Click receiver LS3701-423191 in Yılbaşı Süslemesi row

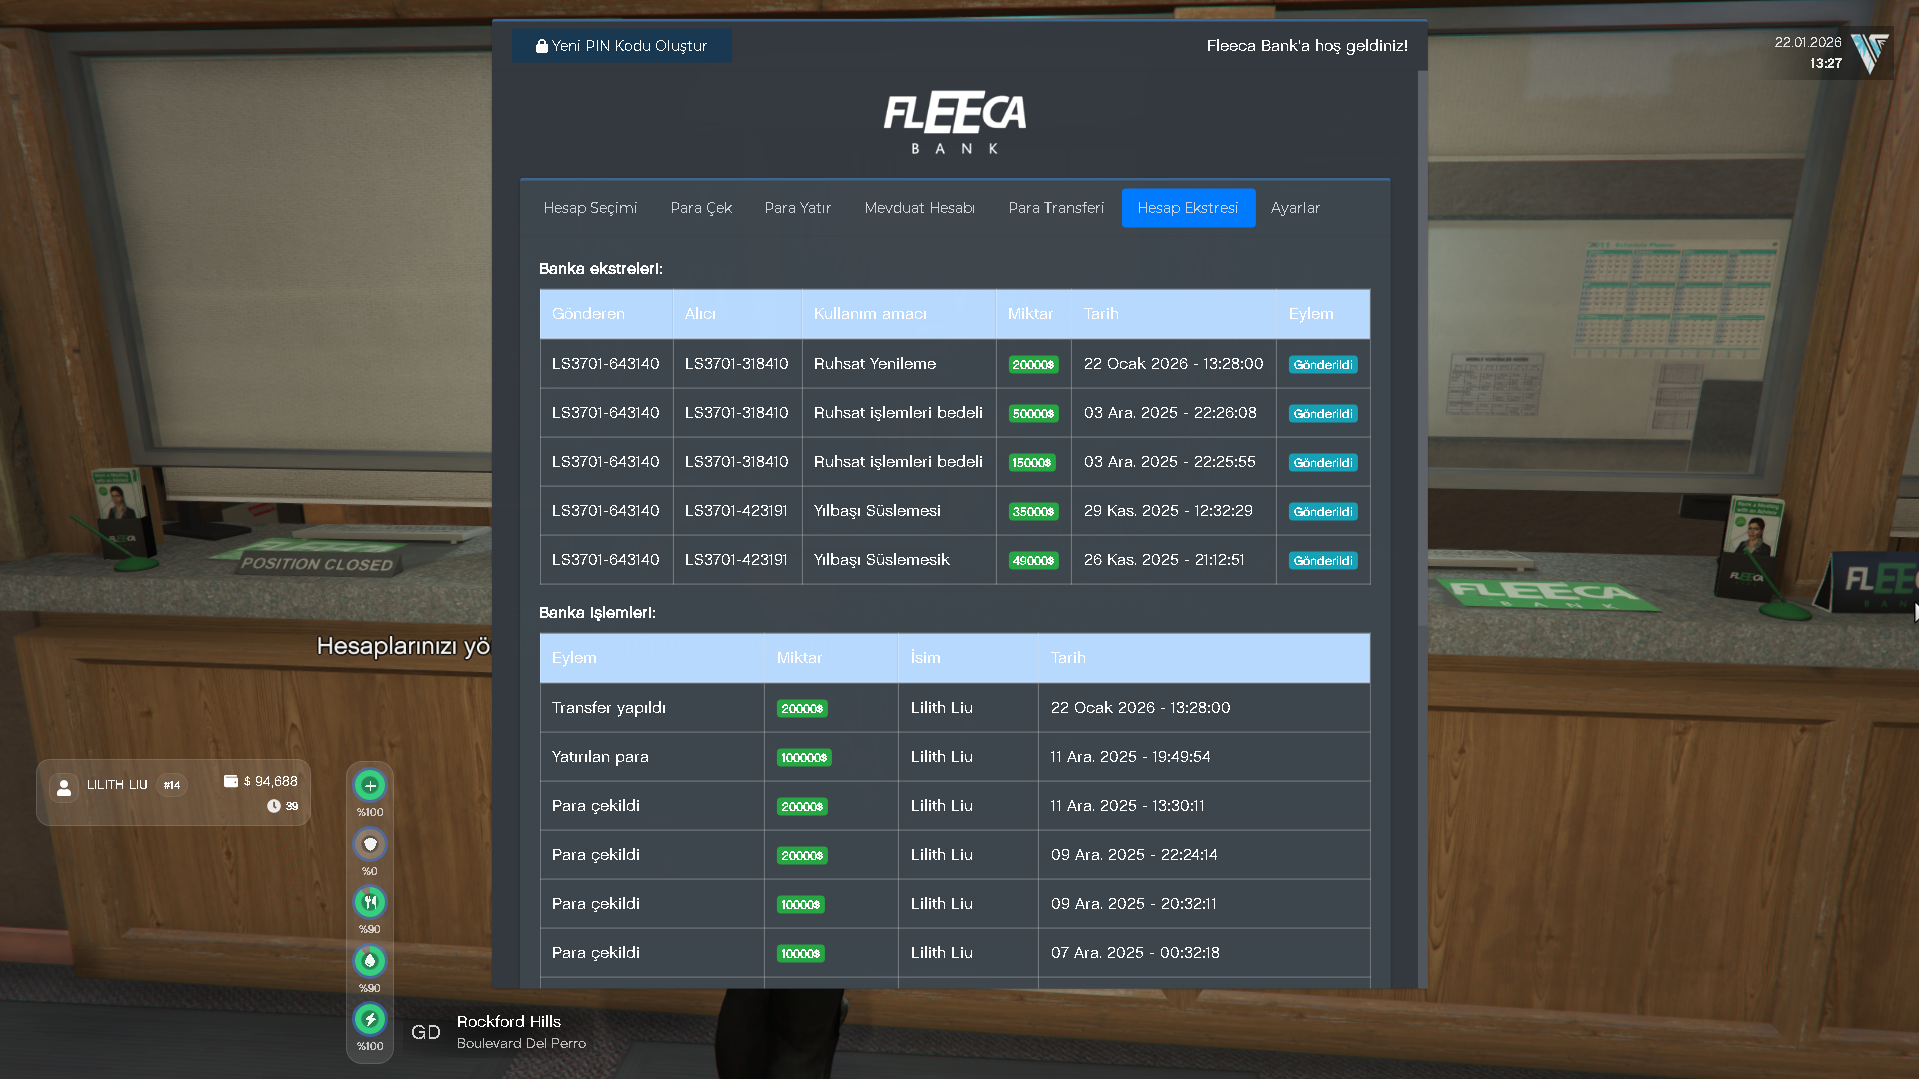point(736,511)
